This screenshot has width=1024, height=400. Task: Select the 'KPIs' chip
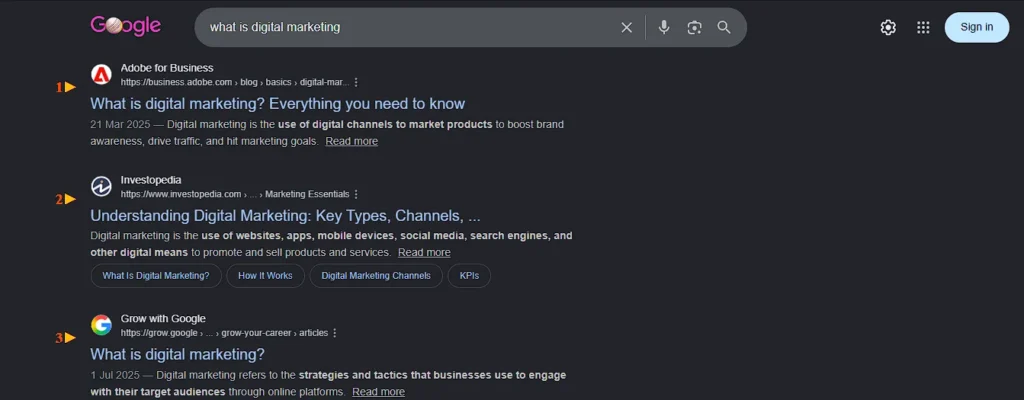pos(469,276)
